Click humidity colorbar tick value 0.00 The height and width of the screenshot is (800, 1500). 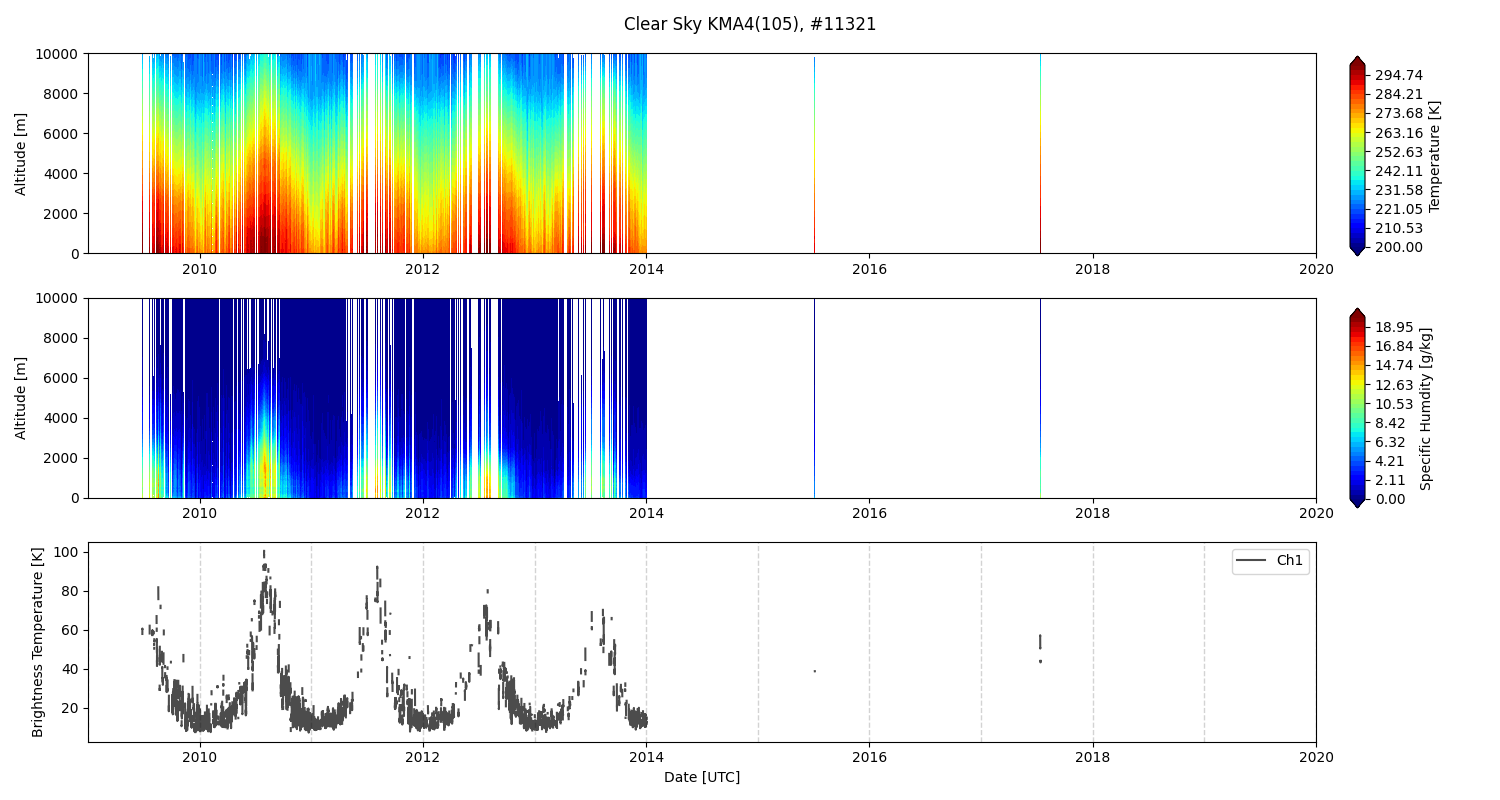[x=1391, y=499]
